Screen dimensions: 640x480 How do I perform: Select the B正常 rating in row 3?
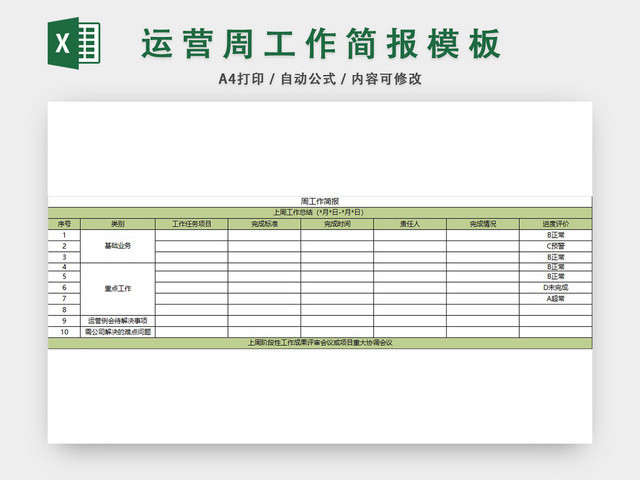click(556, 257)
